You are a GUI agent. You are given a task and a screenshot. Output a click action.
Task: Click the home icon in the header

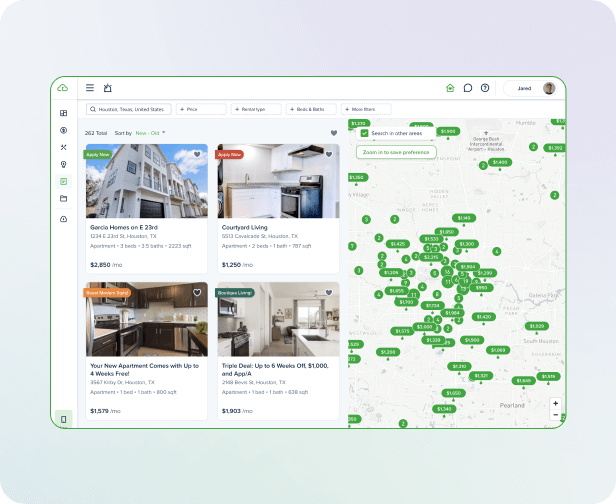click(x=450, y=88)
